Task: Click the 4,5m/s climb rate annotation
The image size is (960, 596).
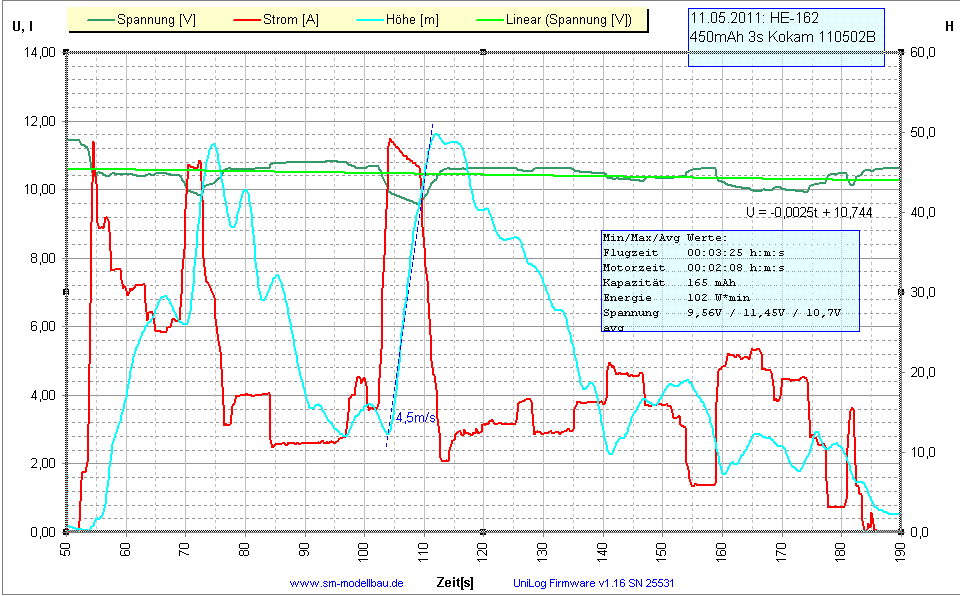Action: (x=415, y=417)
